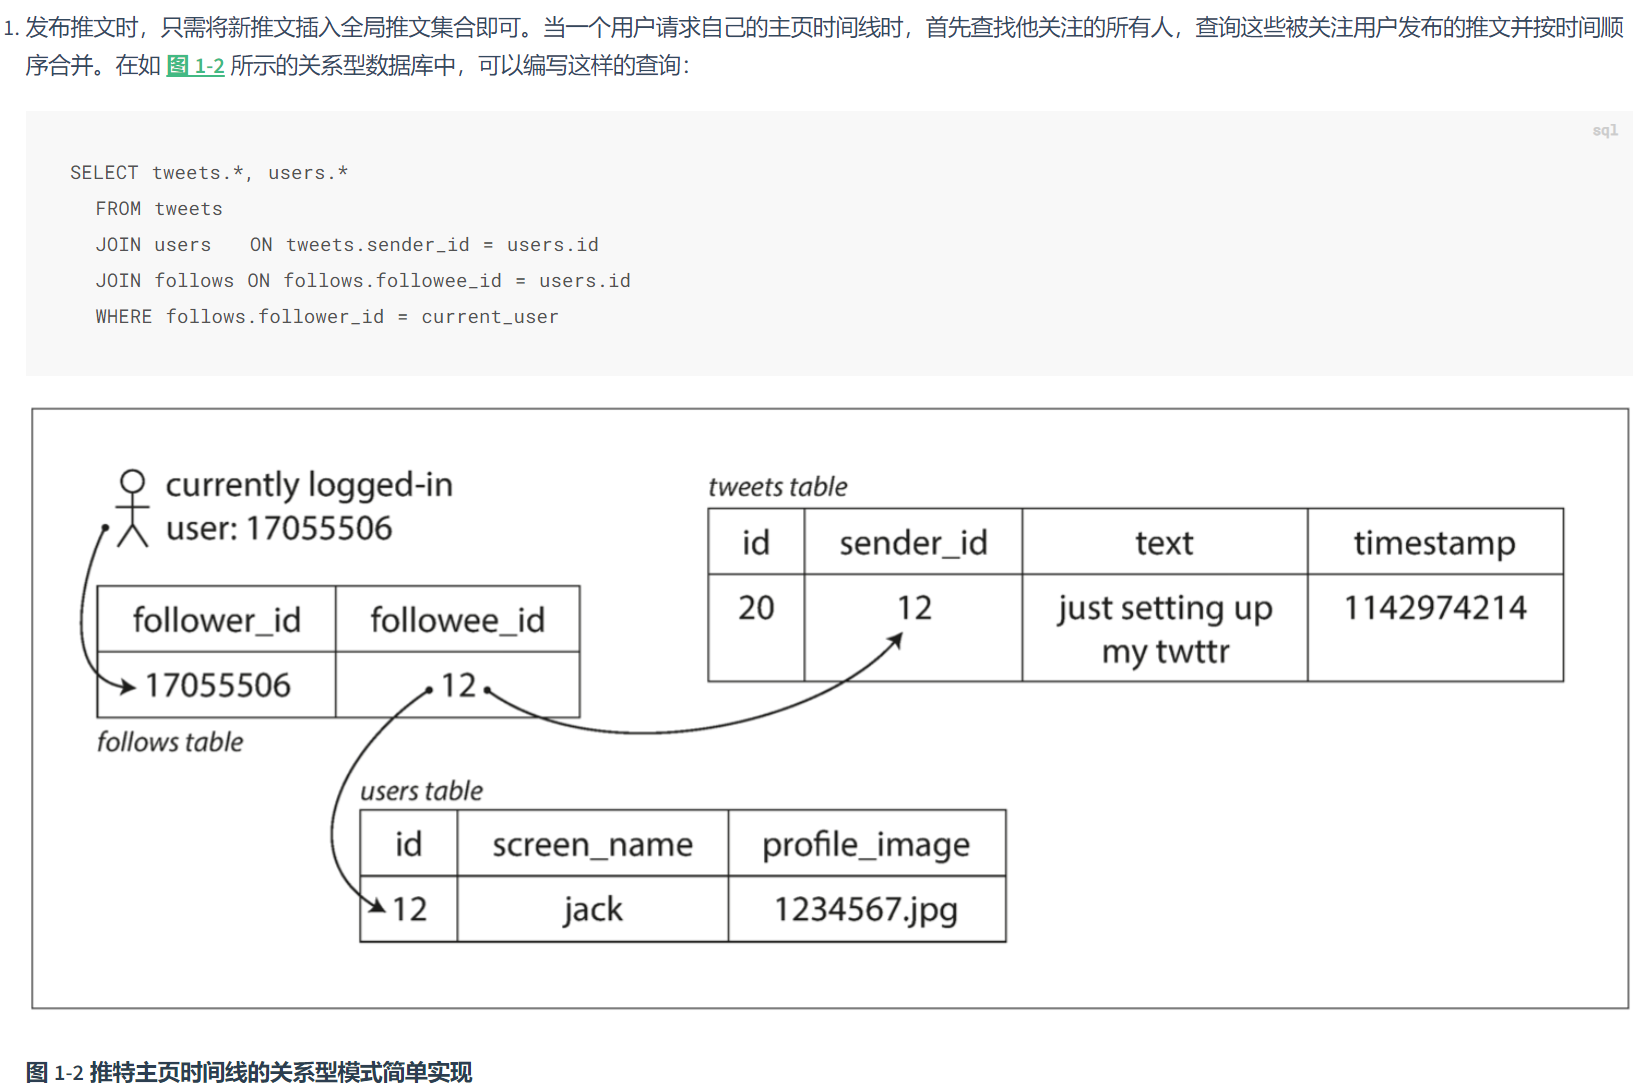Click the timestamp column header
This screenshot has width=1651, height=1090.
coord(1434,543)
